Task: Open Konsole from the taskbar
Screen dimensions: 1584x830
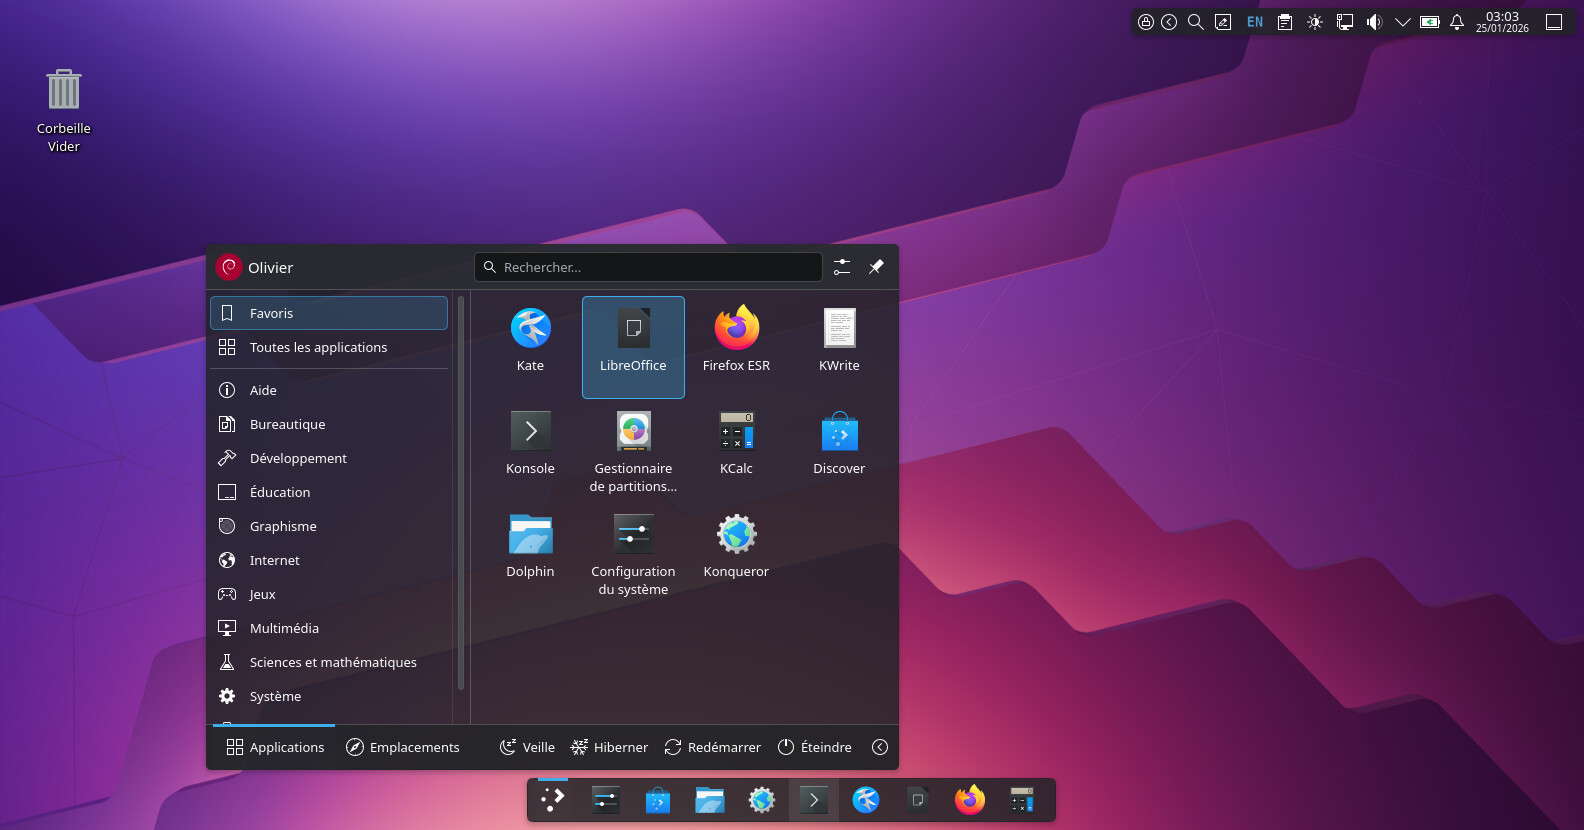Action: (x=814, y=800)
